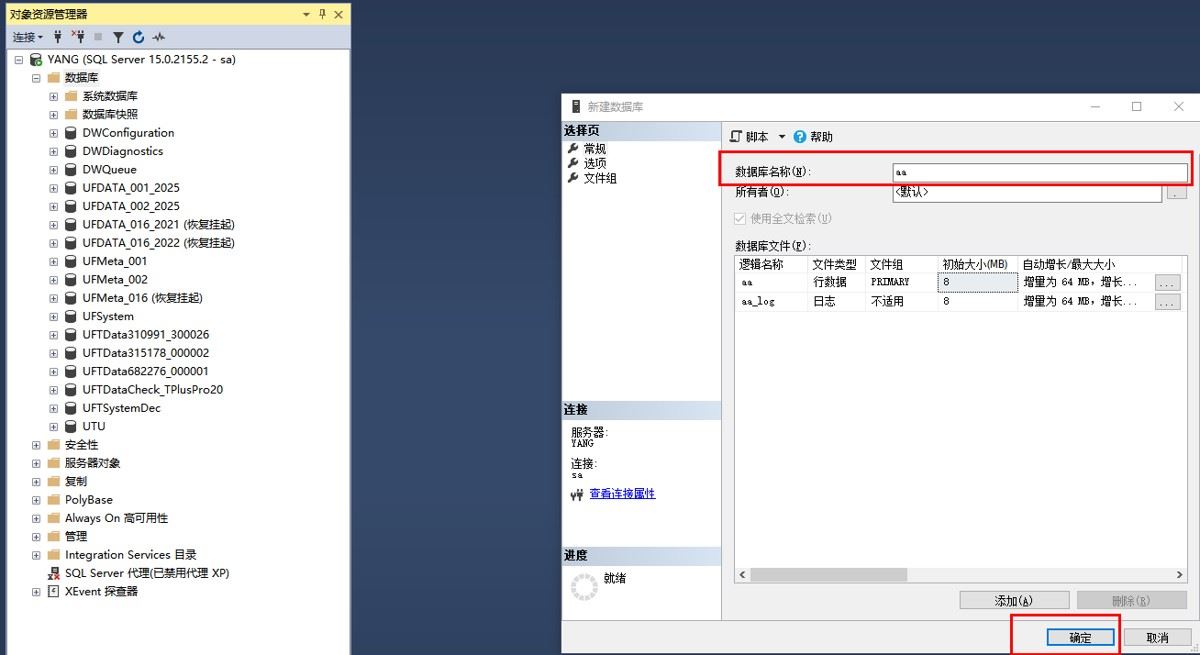
Task: Click the initial size cell of aa row
Action: pos(977,283)
